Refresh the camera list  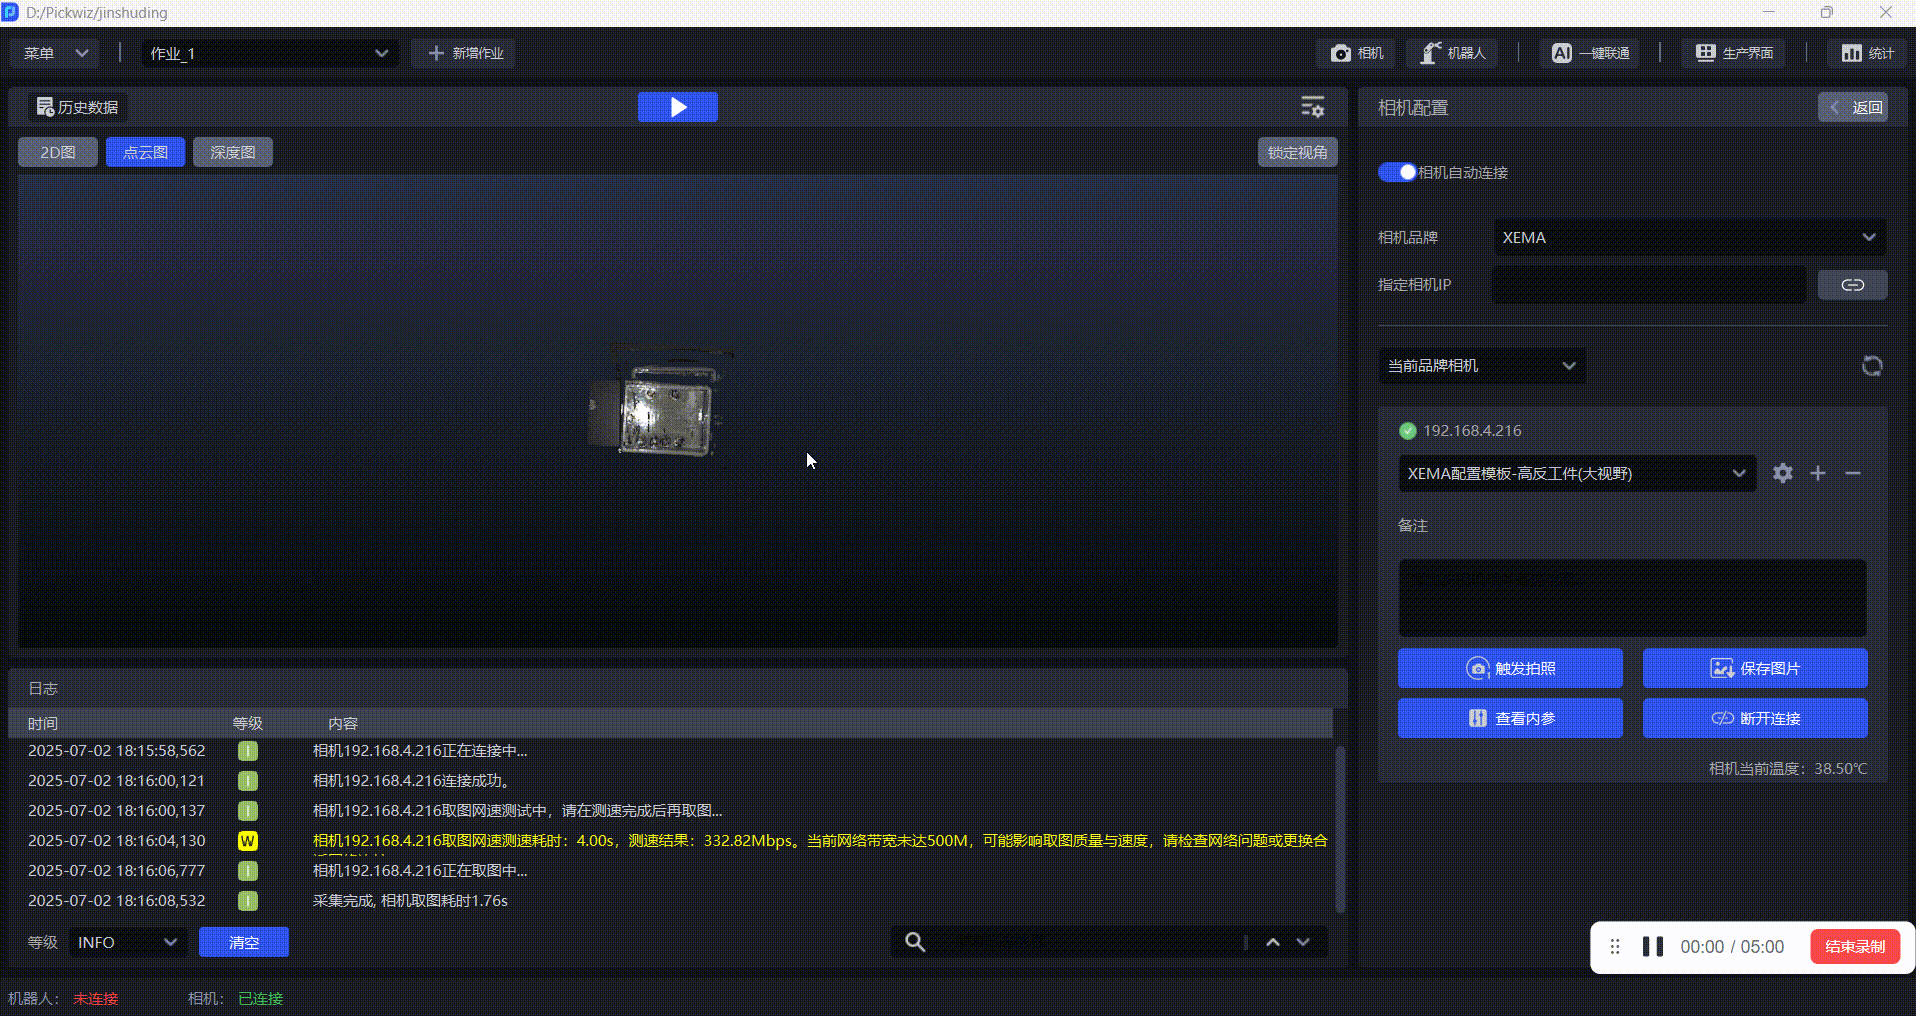click(x=1871, y=366)
